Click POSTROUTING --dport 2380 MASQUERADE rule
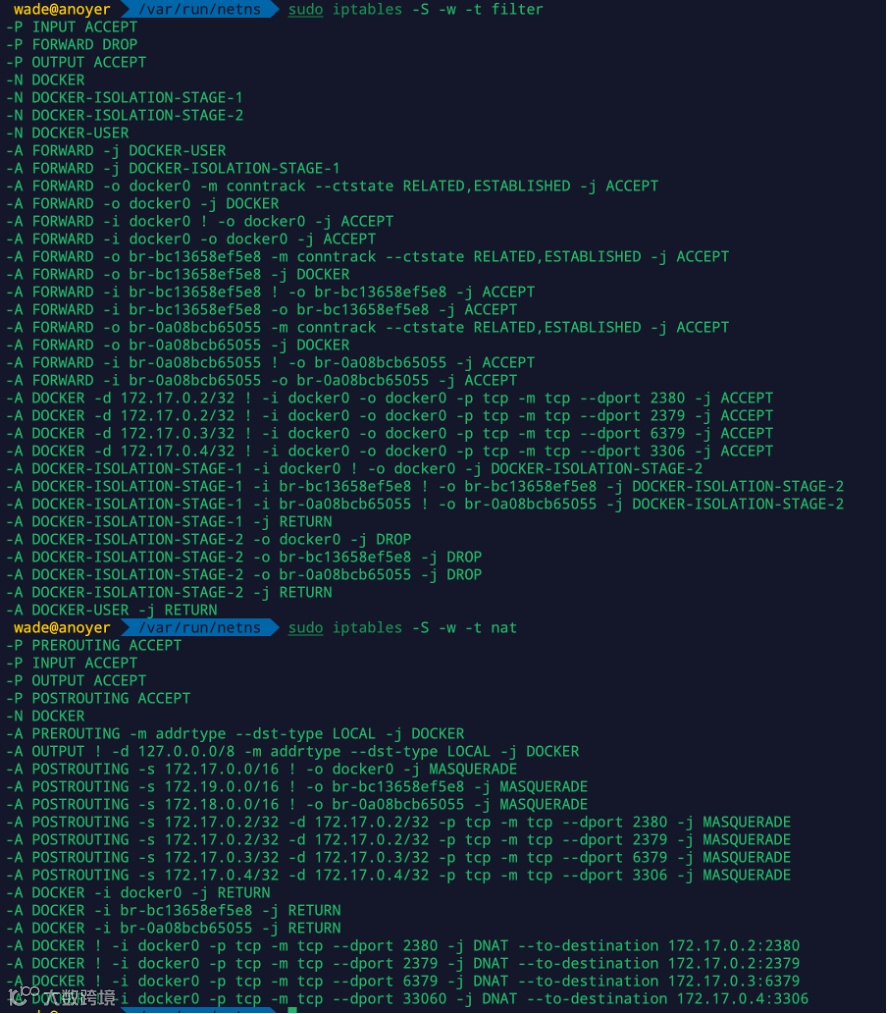Screen dimensions: 887x1014 coord(399,823)
